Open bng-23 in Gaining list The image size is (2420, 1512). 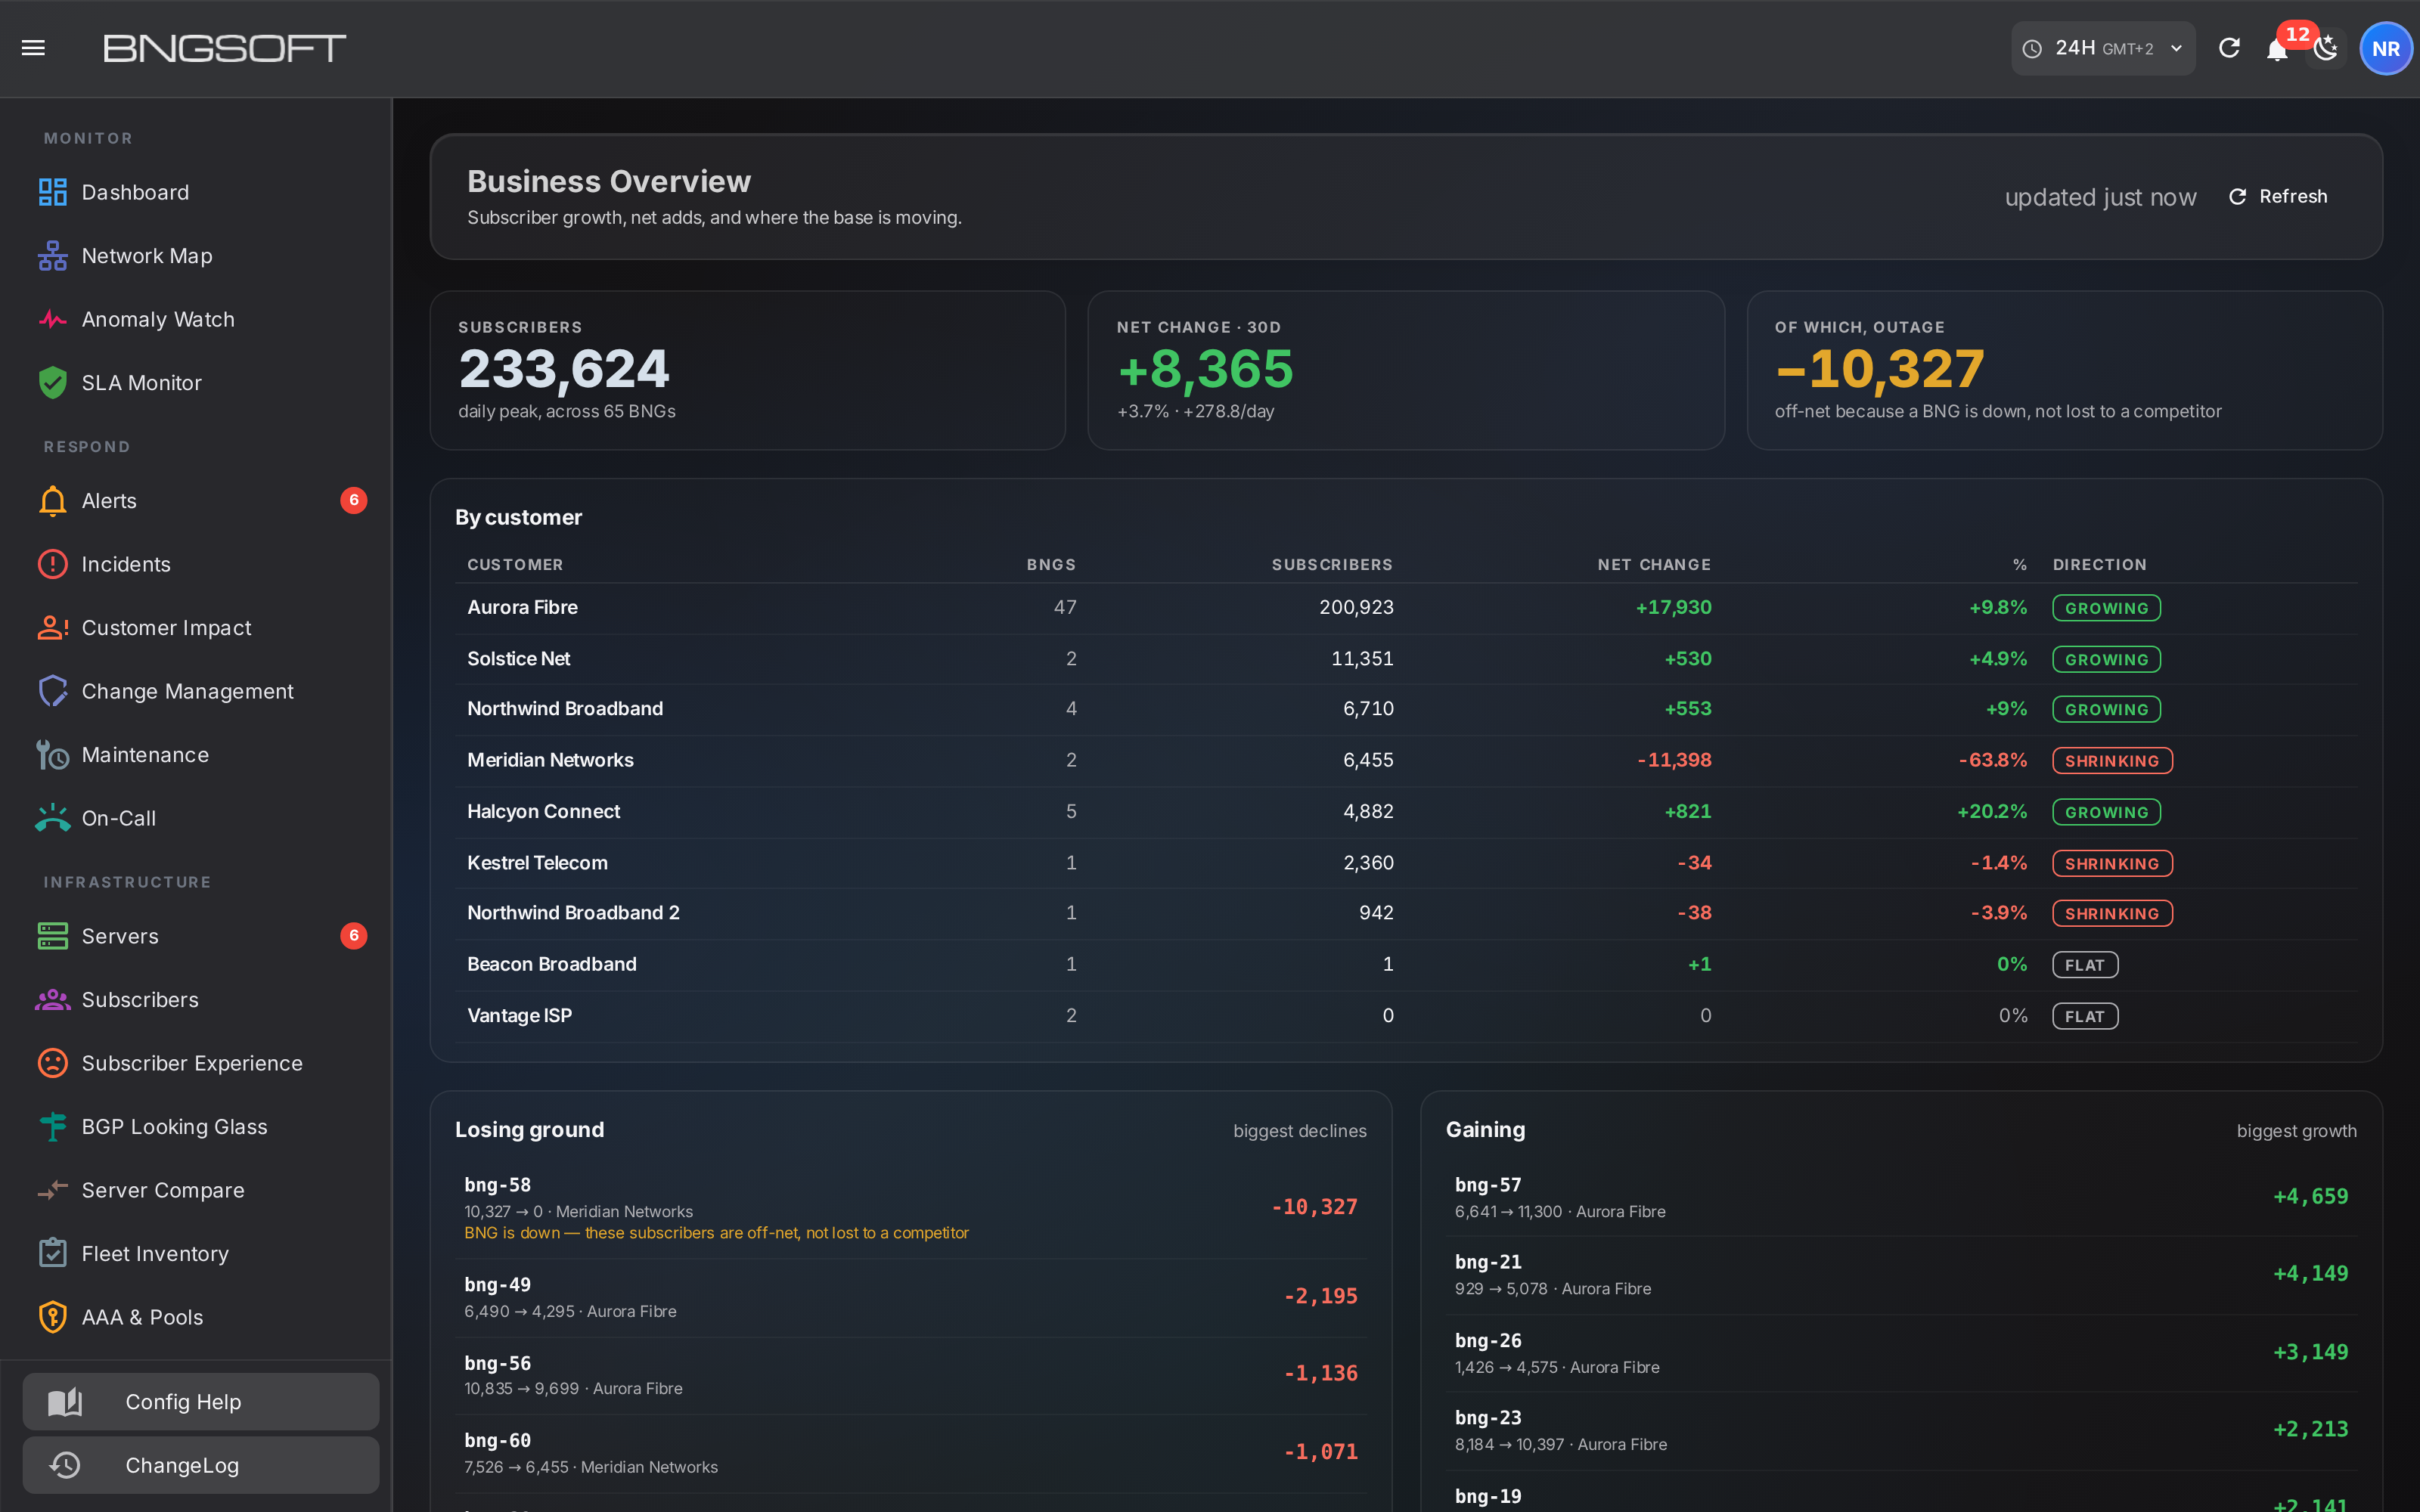click(1901, 1430)
